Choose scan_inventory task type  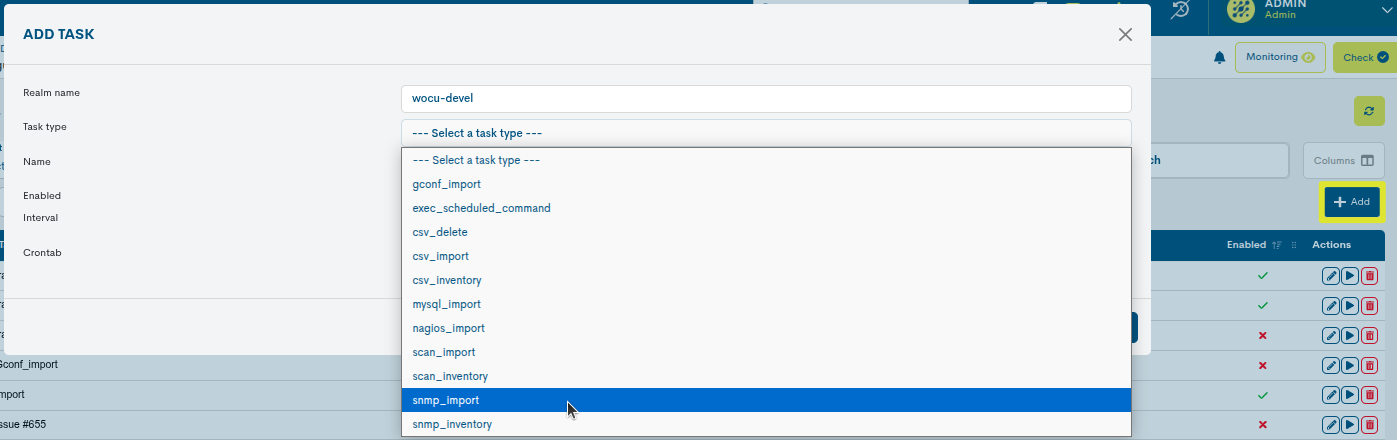click(x=766, y=376)
